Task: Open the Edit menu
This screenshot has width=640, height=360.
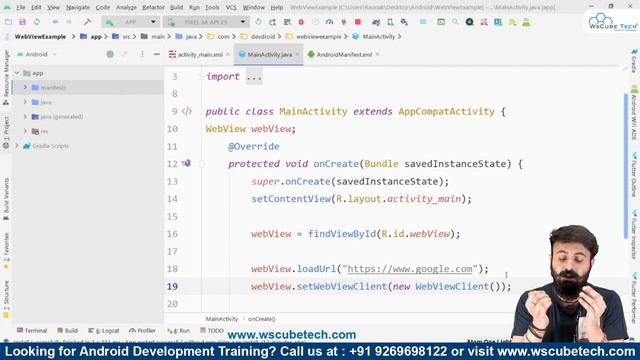Action: pos(36,7)
